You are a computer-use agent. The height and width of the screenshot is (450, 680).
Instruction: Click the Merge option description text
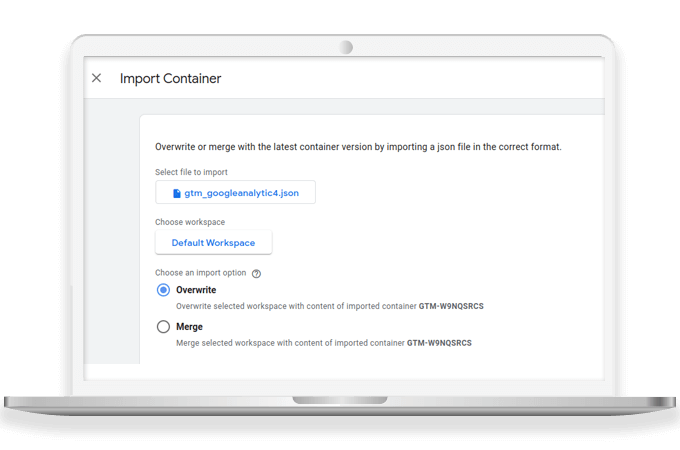(324, 343)
